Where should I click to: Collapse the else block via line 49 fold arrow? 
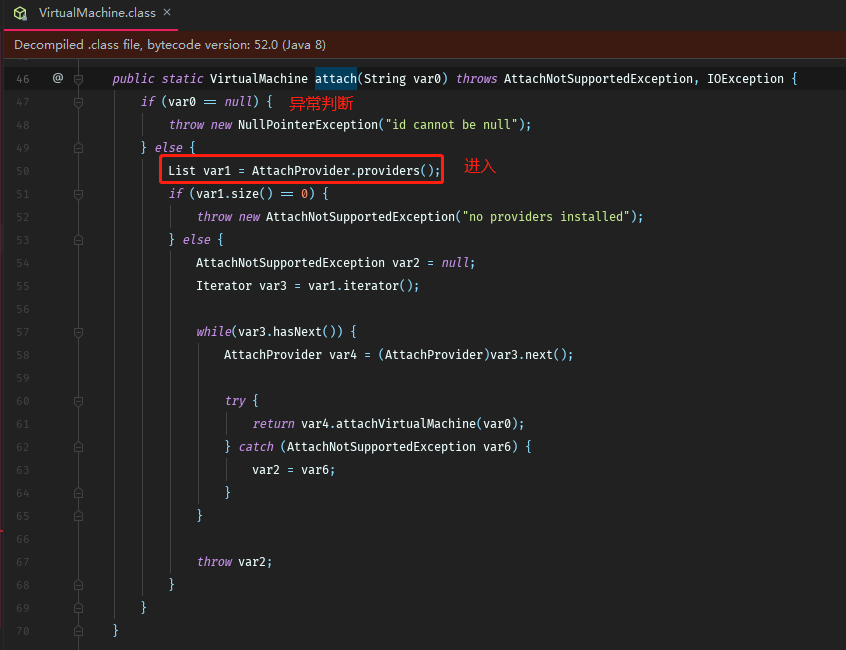pos(78,147)
